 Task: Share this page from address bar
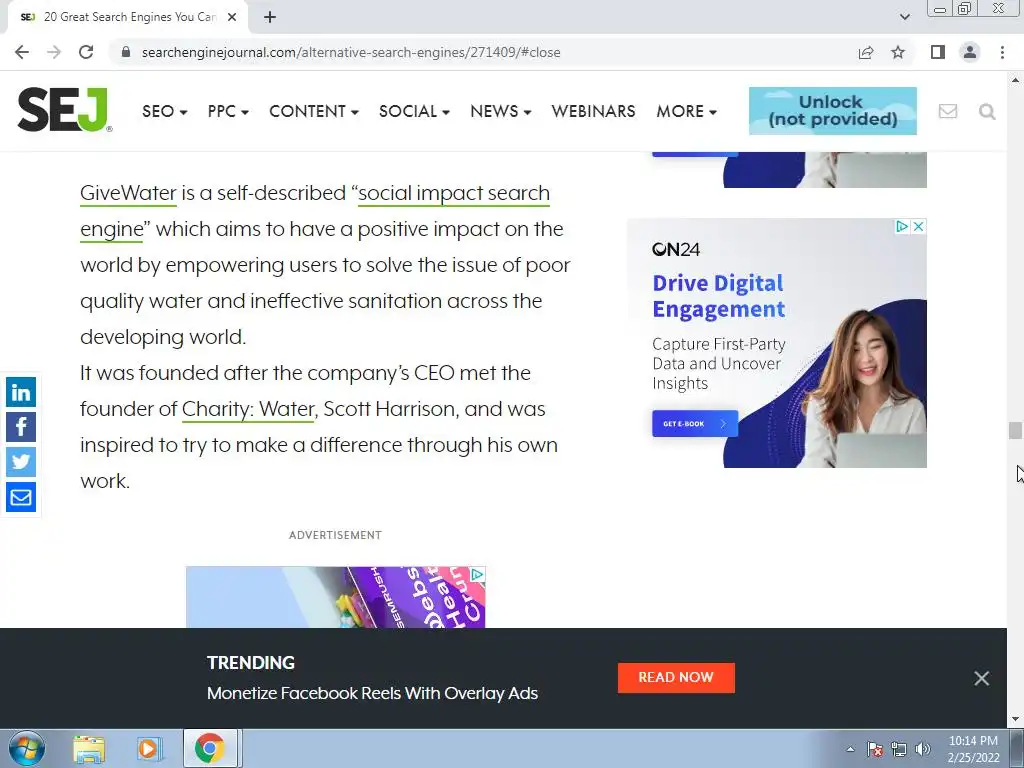pos(866,52)
